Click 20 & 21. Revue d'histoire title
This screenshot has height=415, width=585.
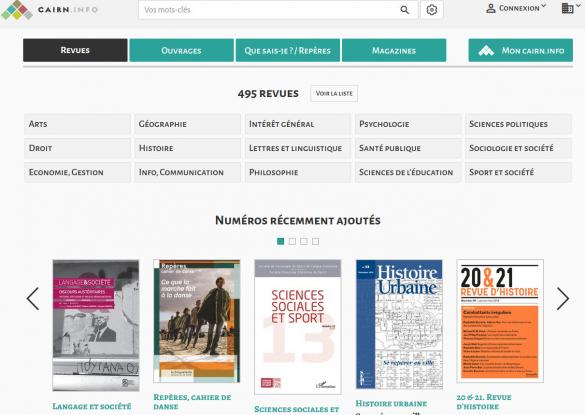484,402
